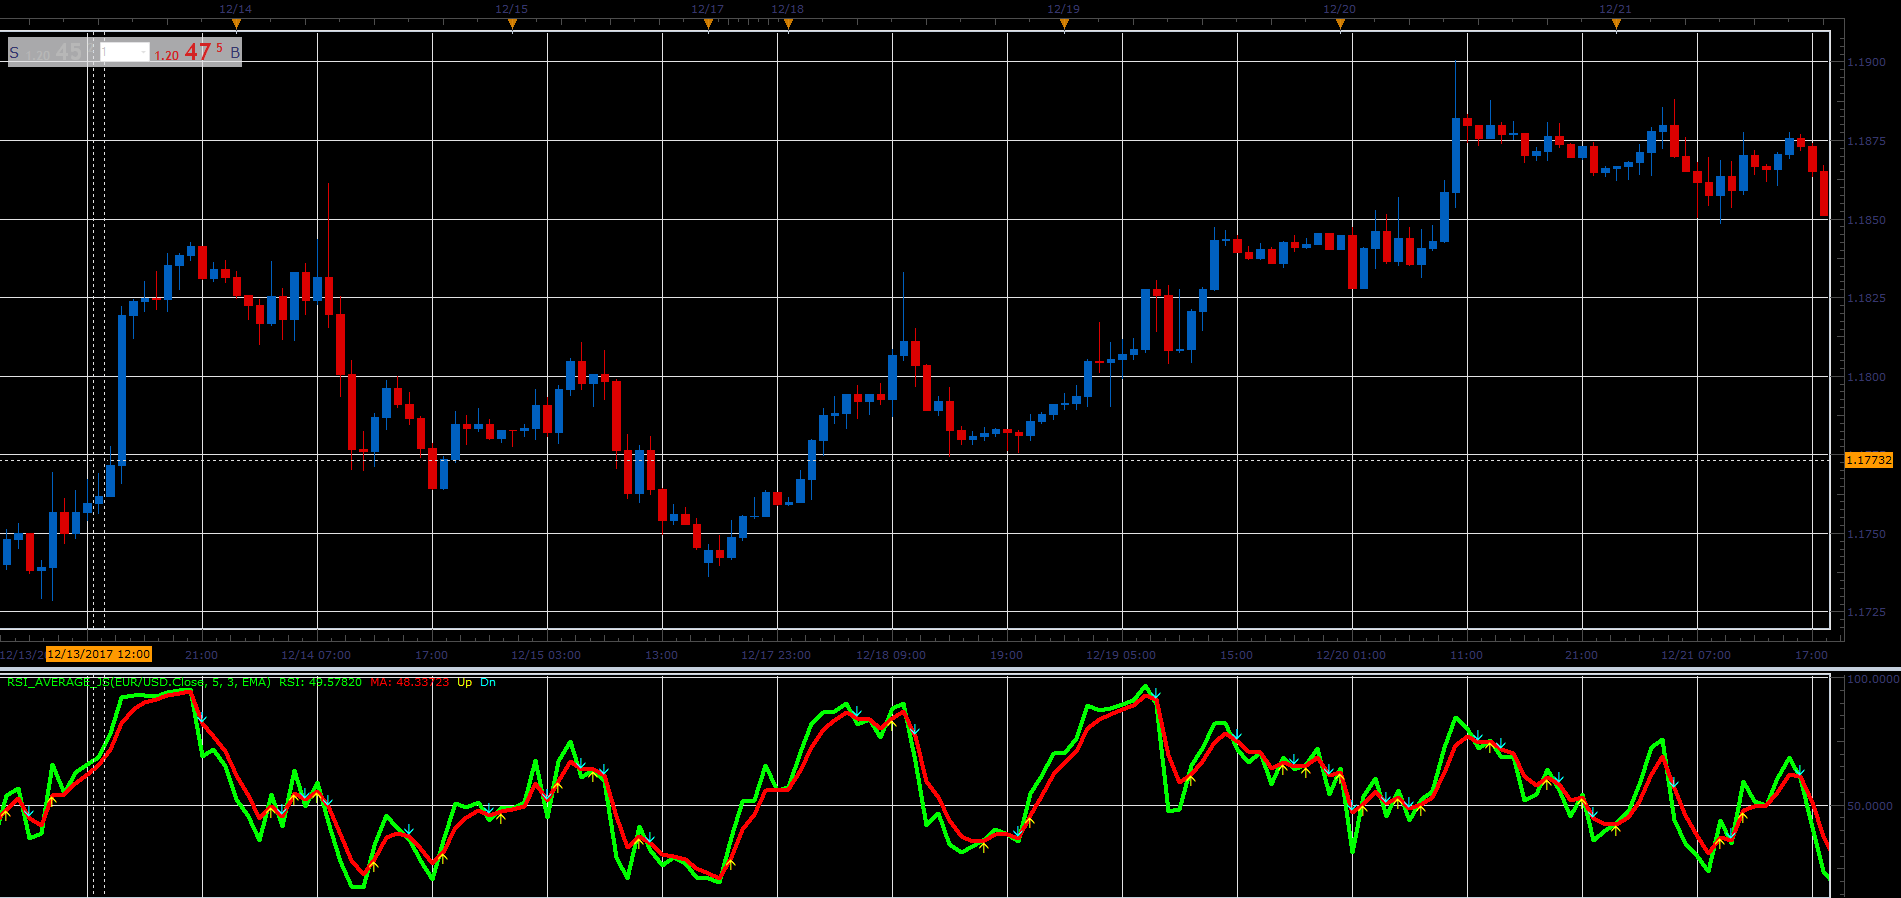Click the 12/14 day marker triangle
The image size is (1901, 898).
[x=236, y=23]
